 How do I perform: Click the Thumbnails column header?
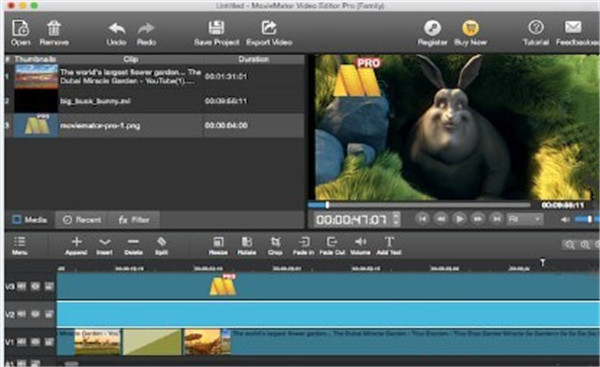[x=34, y=59]
